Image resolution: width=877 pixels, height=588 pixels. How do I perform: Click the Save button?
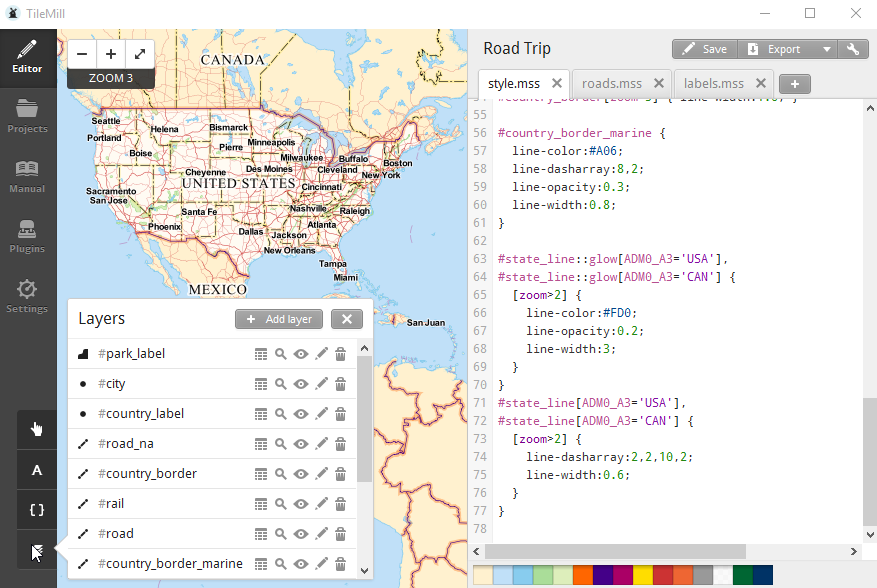point(704,49)
